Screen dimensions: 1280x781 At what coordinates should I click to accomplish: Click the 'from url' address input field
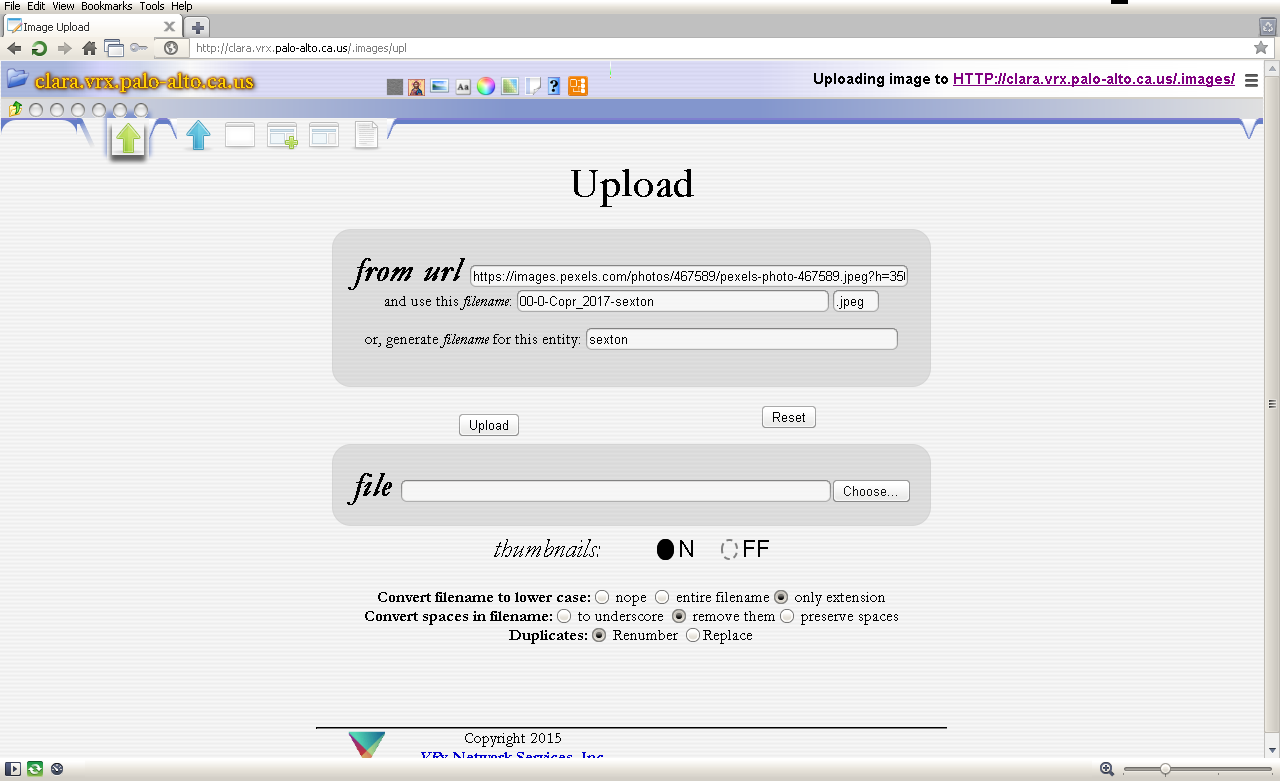689,277
